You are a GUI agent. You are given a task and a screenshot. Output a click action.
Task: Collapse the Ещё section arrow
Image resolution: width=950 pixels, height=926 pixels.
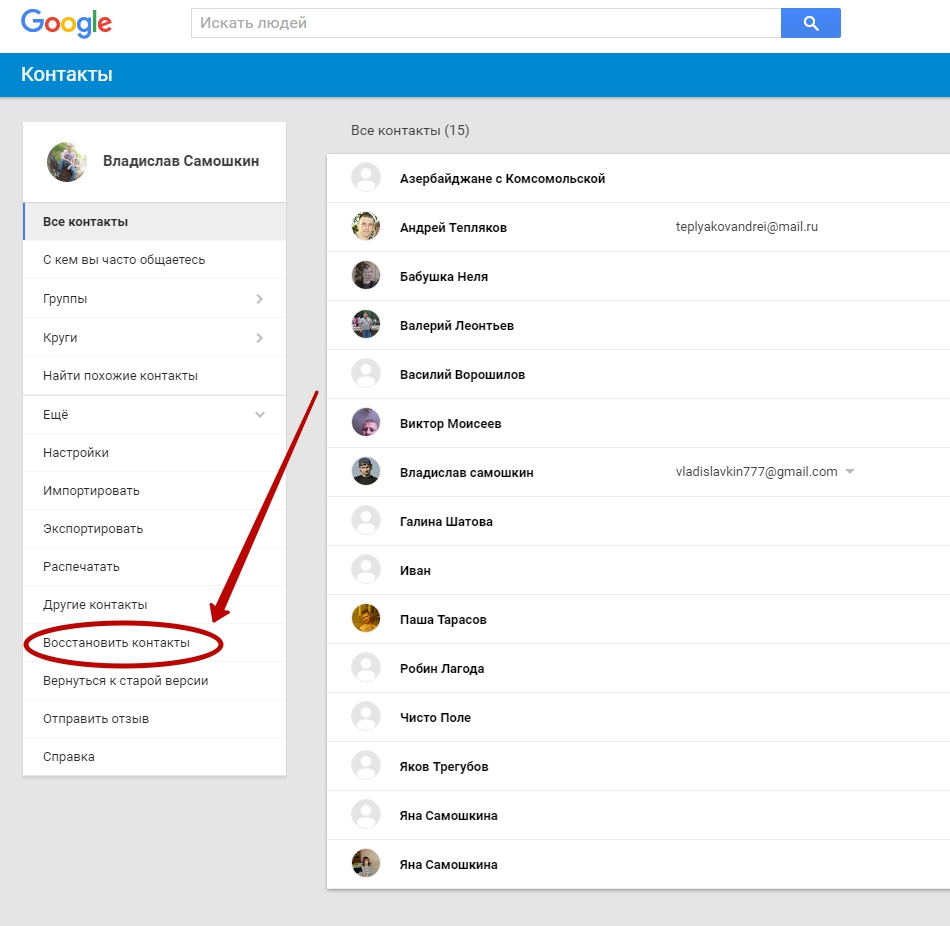pyautogui.click(x=260, y=415)
